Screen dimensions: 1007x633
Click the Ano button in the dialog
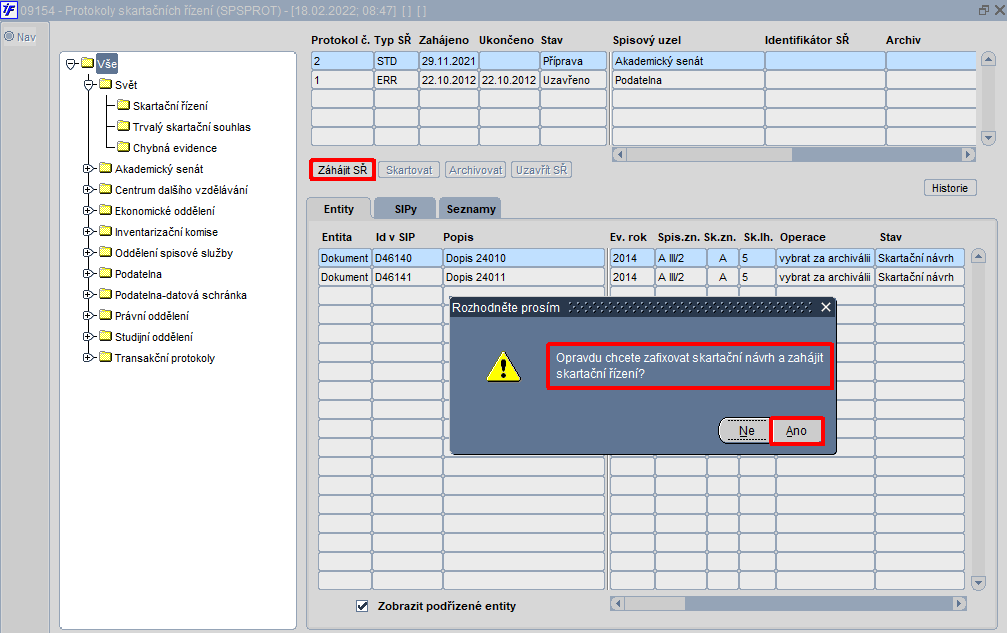[796, 431]
